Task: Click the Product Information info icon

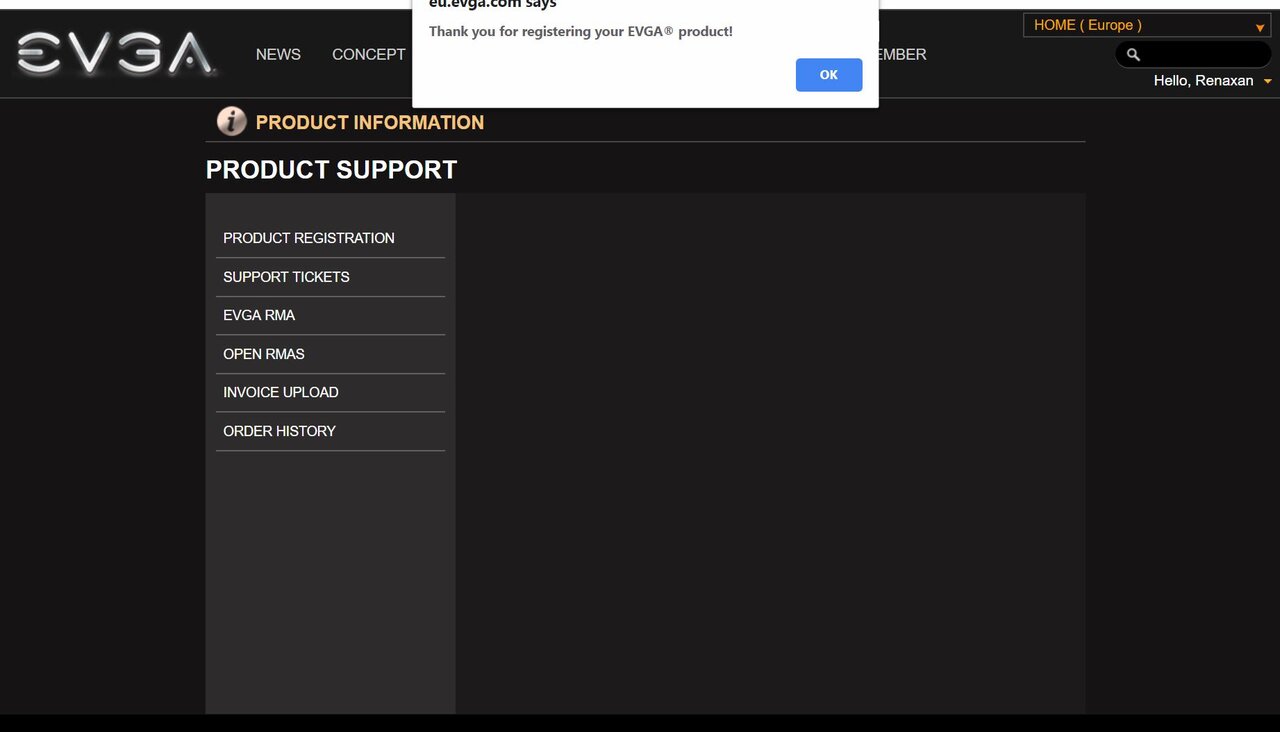Action: point(232,121)
